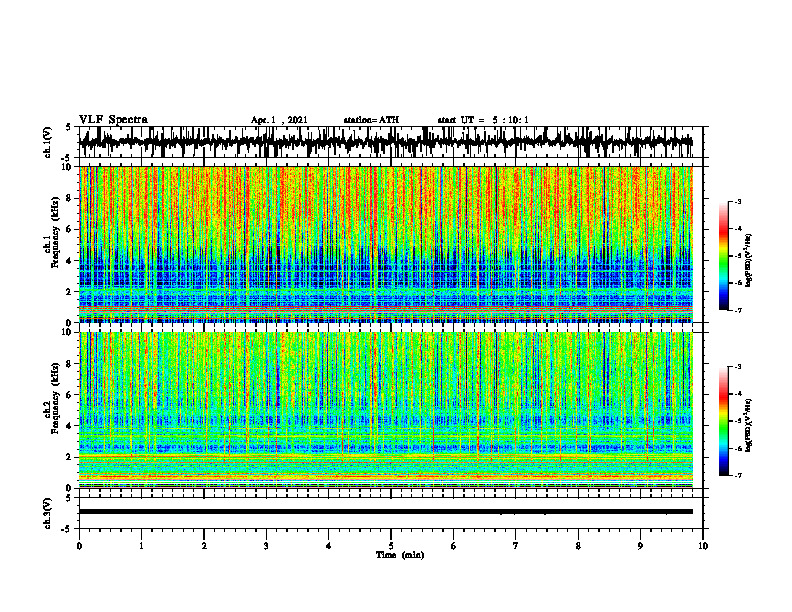Click time axis tick label "10"

[x=703, y=546]
